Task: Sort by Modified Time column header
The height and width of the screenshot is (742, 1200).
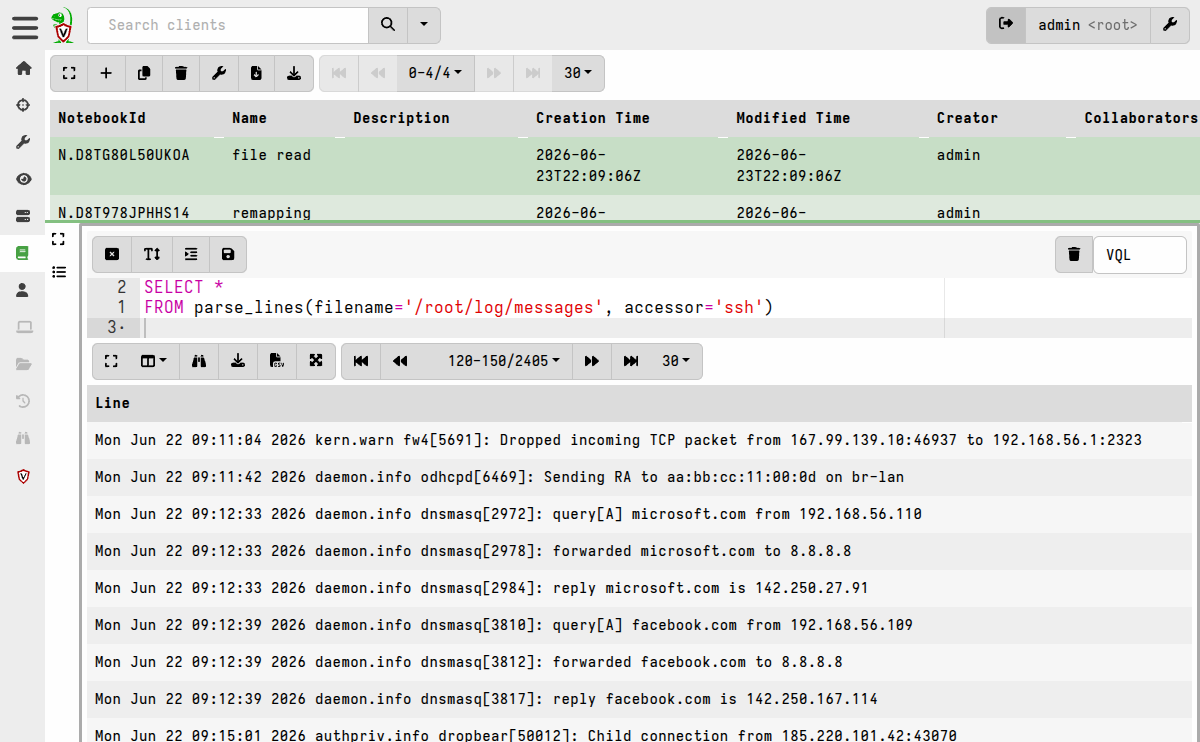Action: click(793, 118)
